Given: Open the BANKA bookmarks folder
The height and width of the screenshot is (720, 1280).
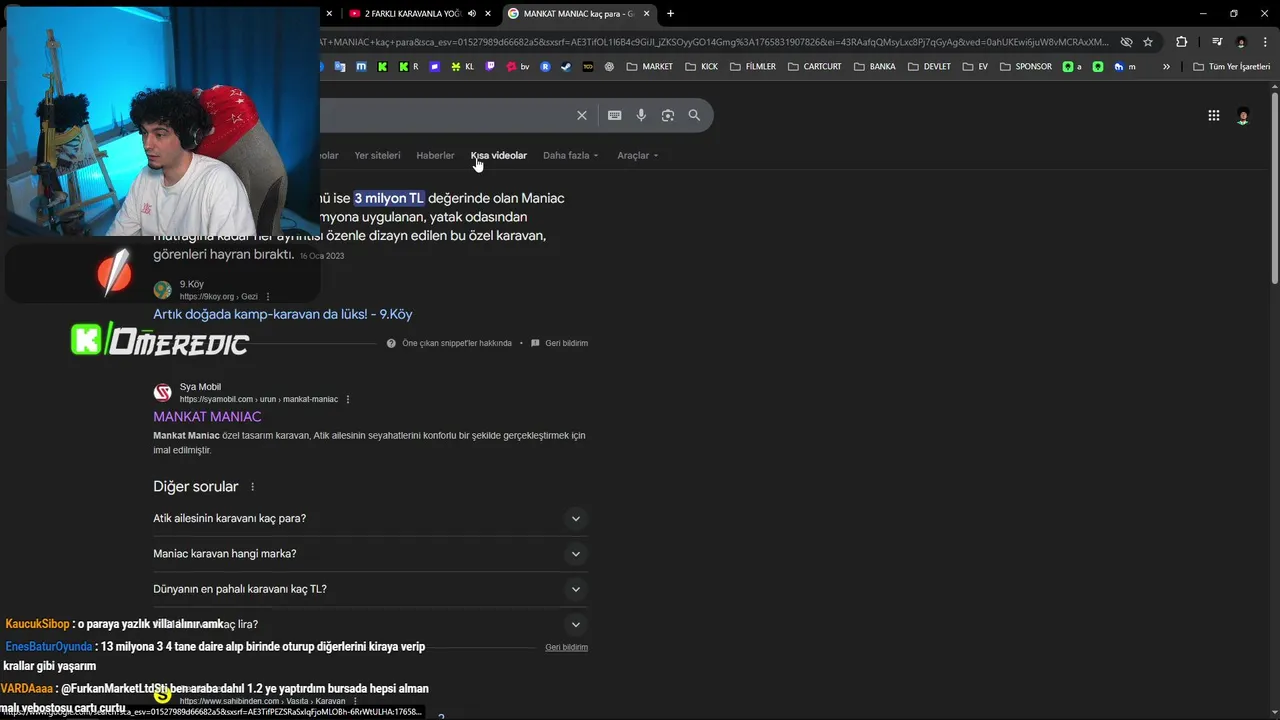Looking at the screenshot, I should [875, 67].
